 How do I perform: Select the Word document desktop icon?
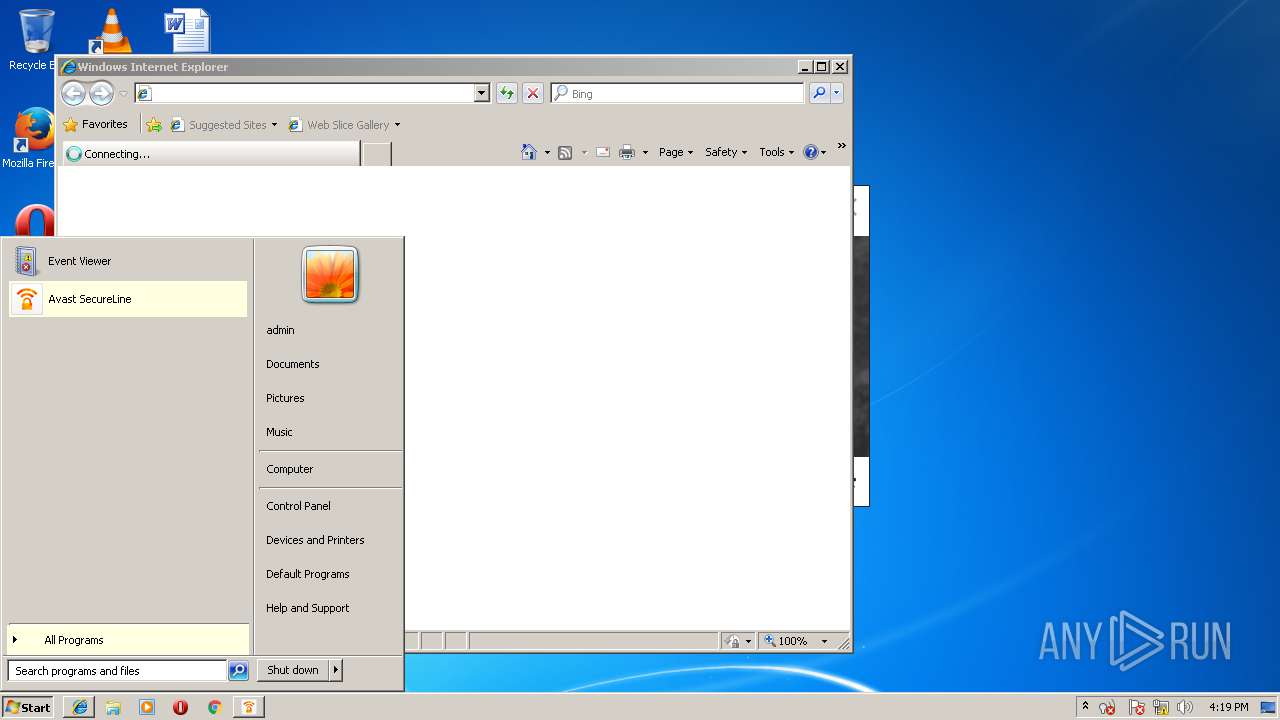tap(187, 30)
